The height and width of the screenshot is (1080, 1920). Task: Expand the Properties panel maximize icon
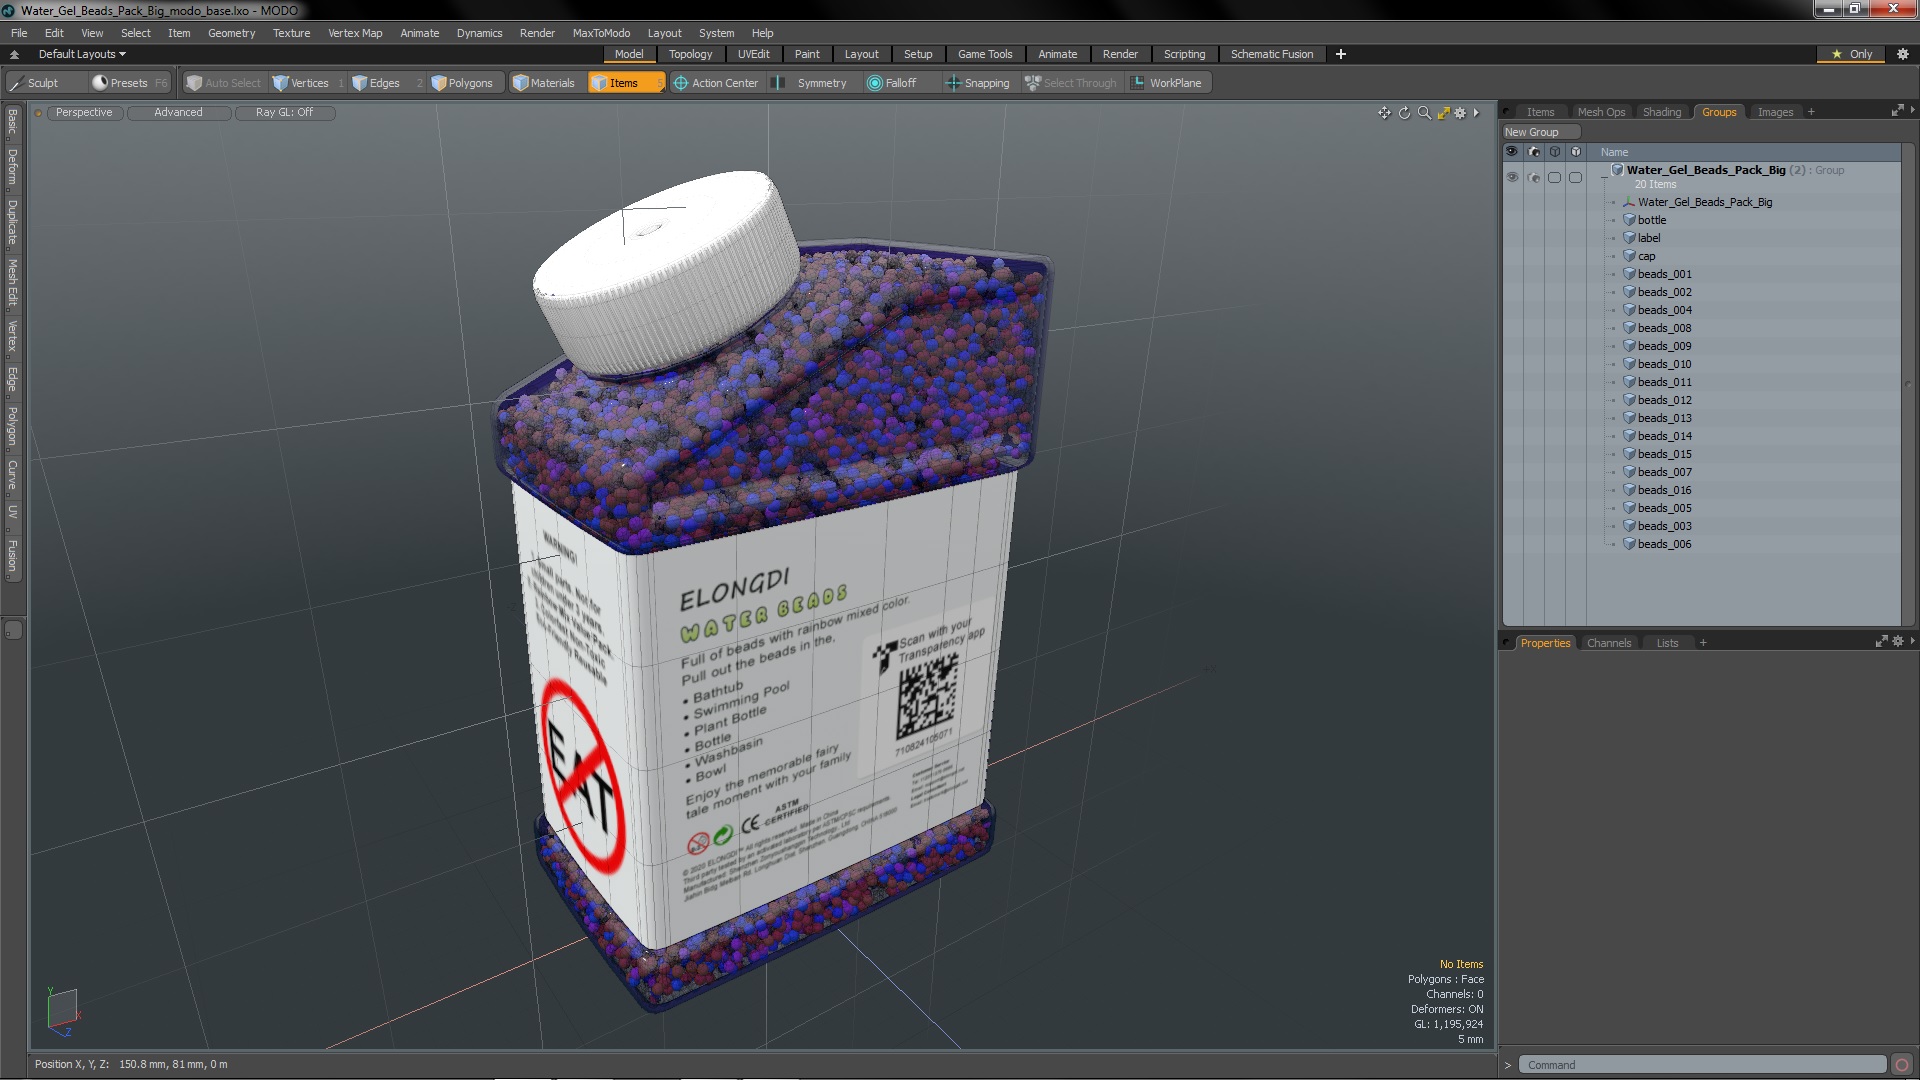[1881, 642]
